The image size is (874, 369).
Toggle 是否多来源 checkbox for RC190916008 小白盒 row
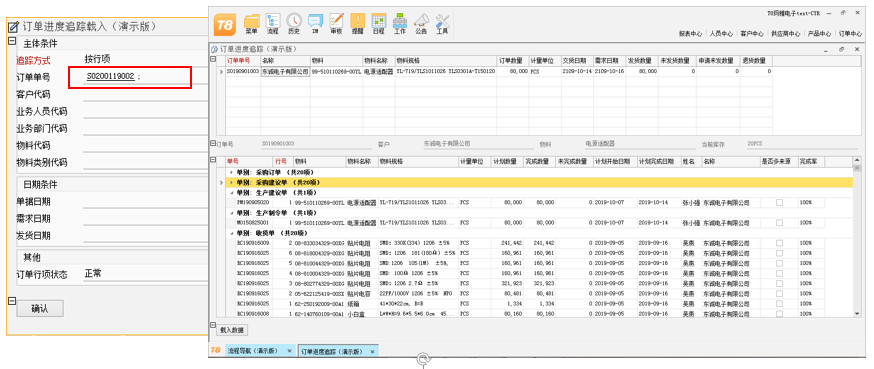point(779,314)
